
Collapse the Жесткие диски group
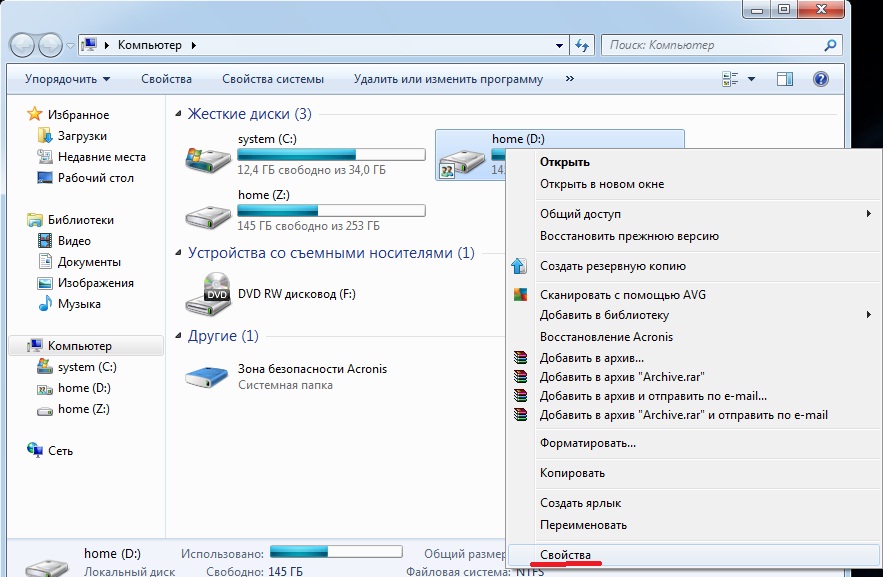point(178,114)
